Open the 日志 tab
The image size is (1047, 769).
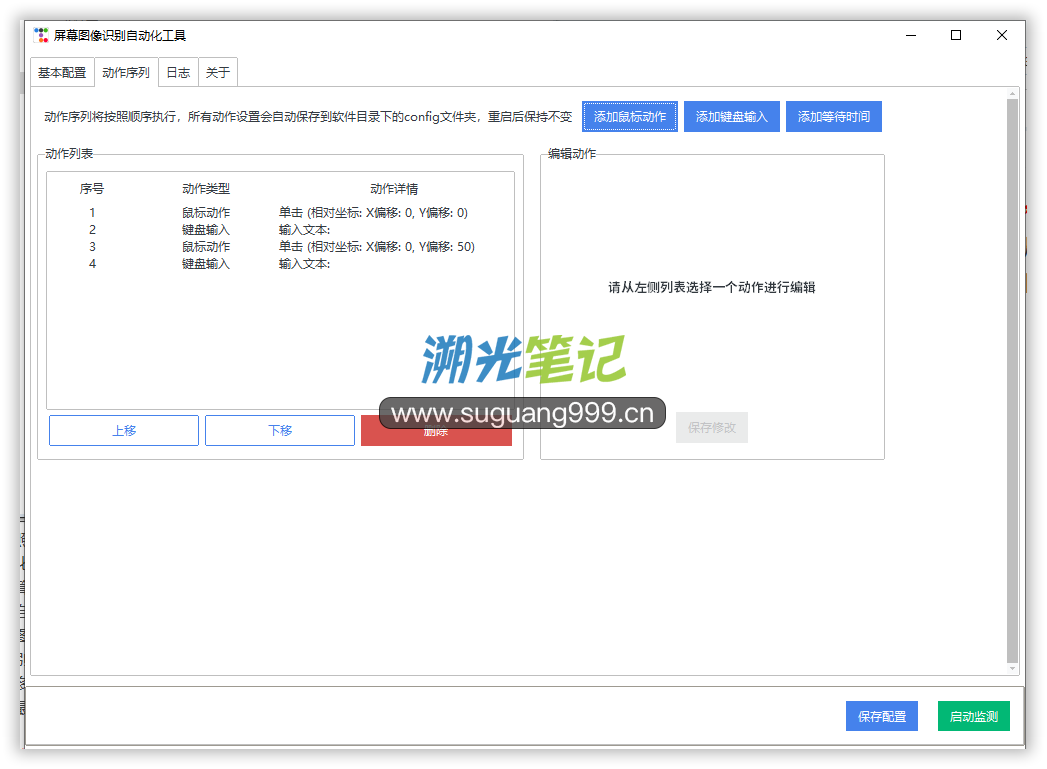(x=178, y=73)
